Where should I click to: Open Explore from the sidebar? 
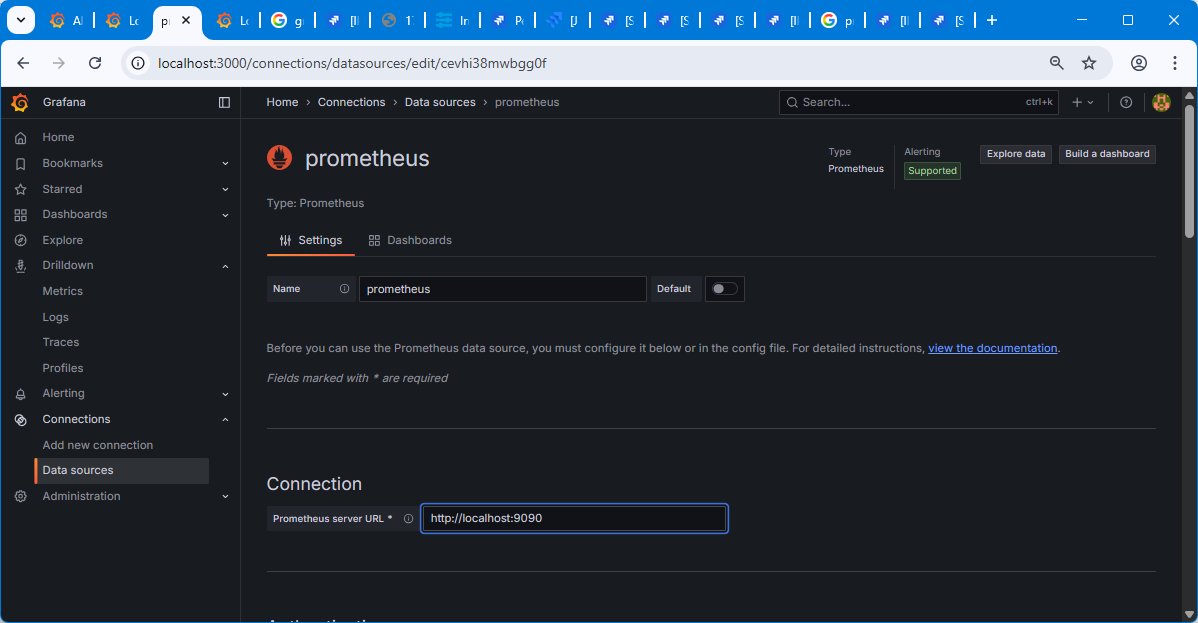click(x=62, y=240)
